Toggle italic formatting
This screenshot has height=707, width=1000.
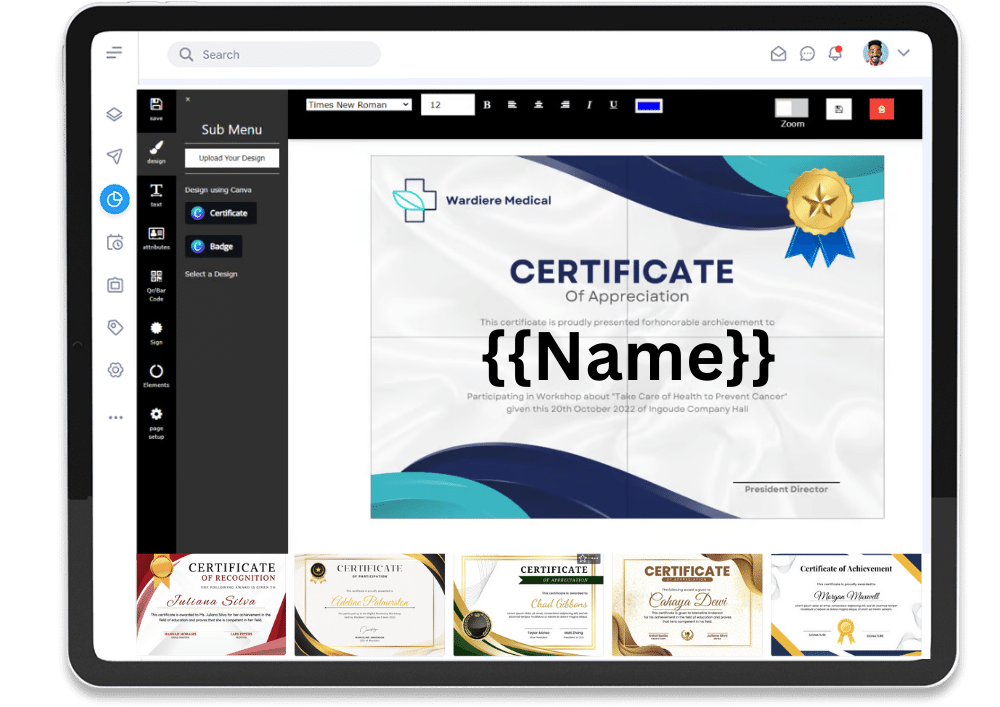point(589,105)
